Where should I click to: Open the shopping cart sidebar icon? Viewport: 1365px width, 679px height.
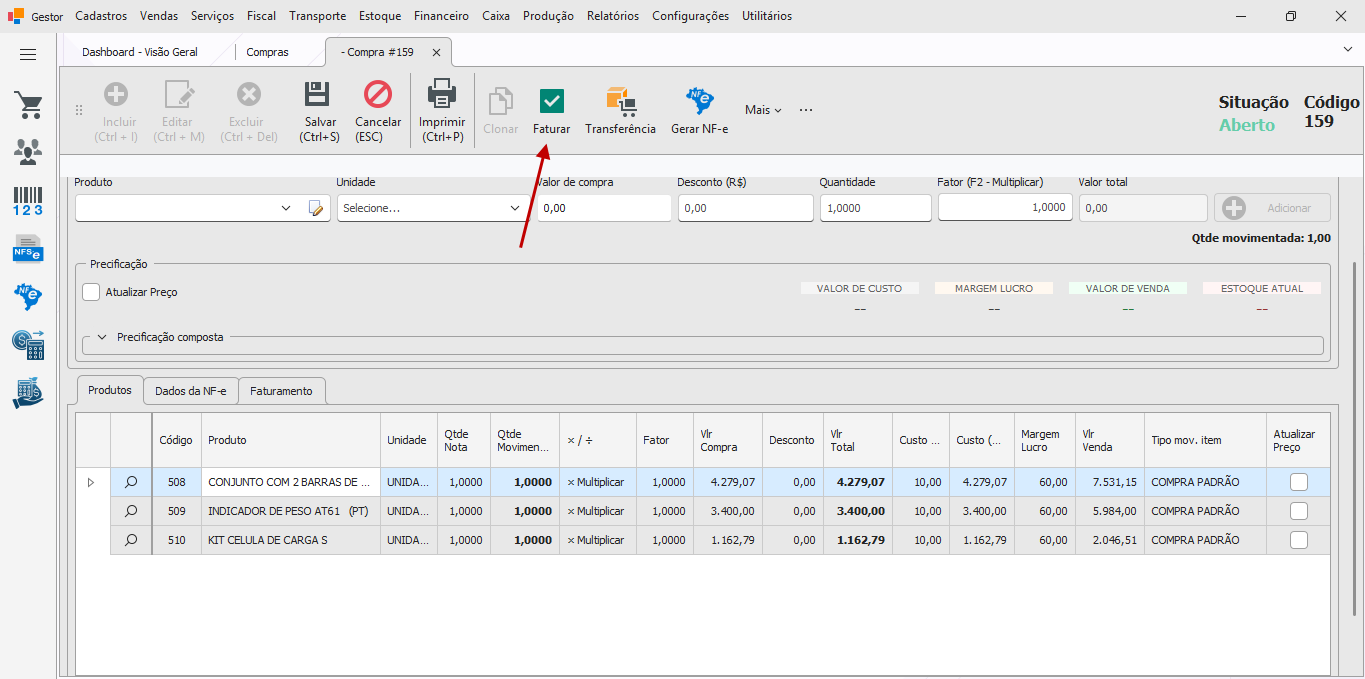pyautogui.click(x=28, y=105)
